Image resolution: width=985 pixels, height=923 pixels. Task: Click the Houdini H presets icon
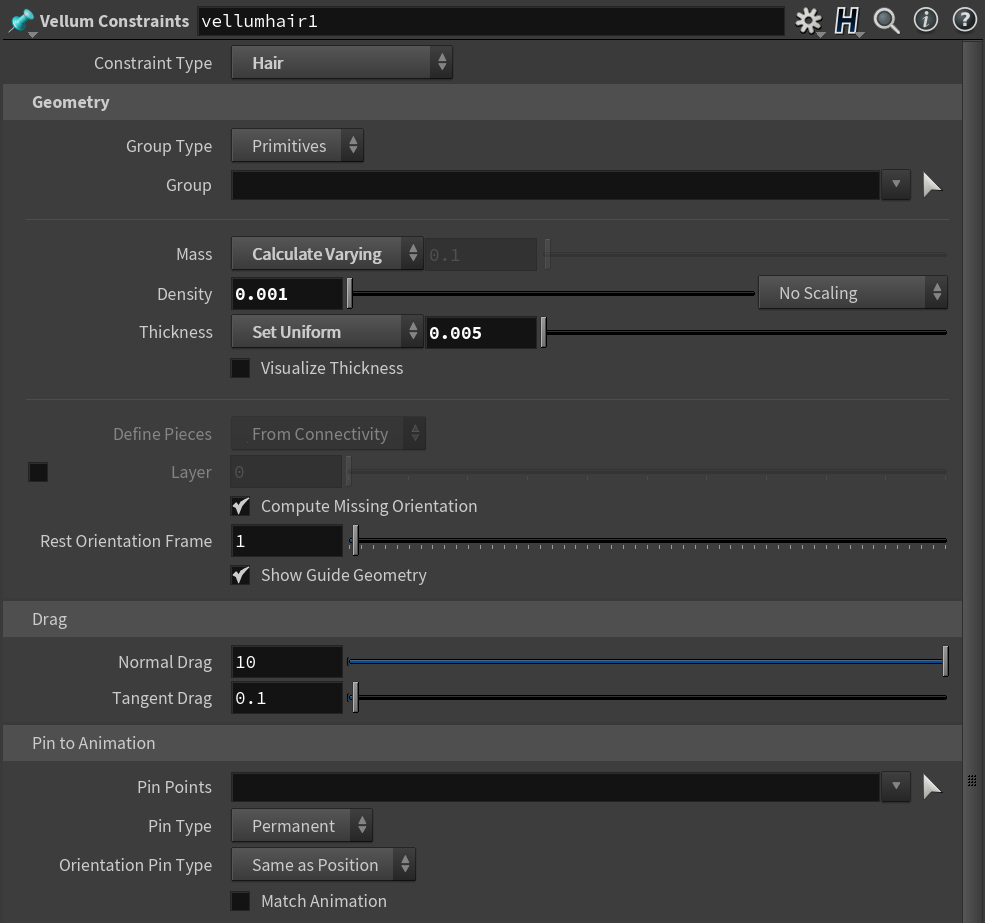(847, 21)
